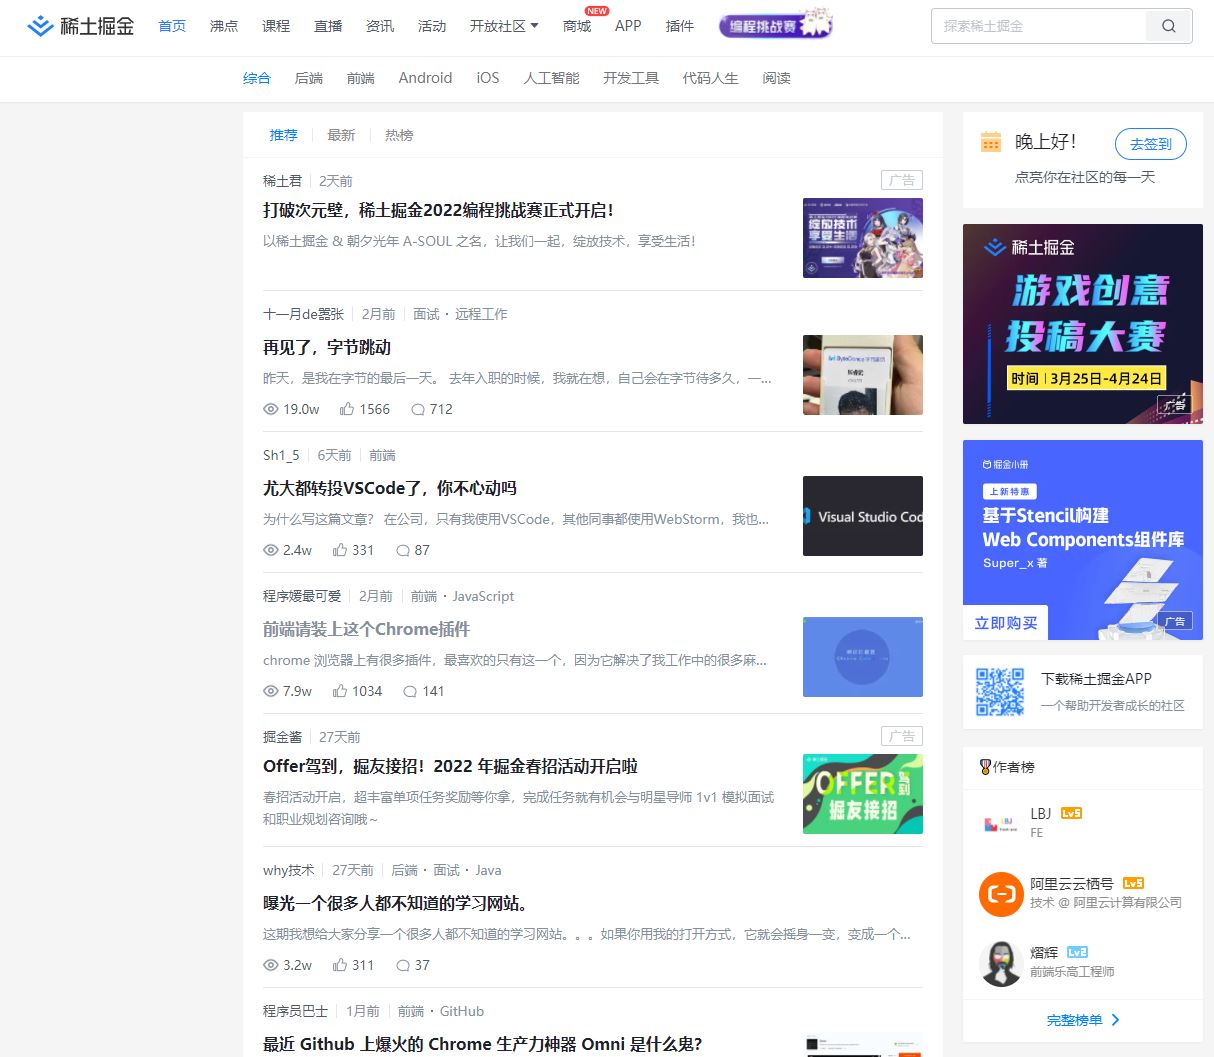The height and width of the screenshot is (1057, 1214).
Task: Click the Lv5 badge next to LBJ
Action: [x=1071, y=813]
